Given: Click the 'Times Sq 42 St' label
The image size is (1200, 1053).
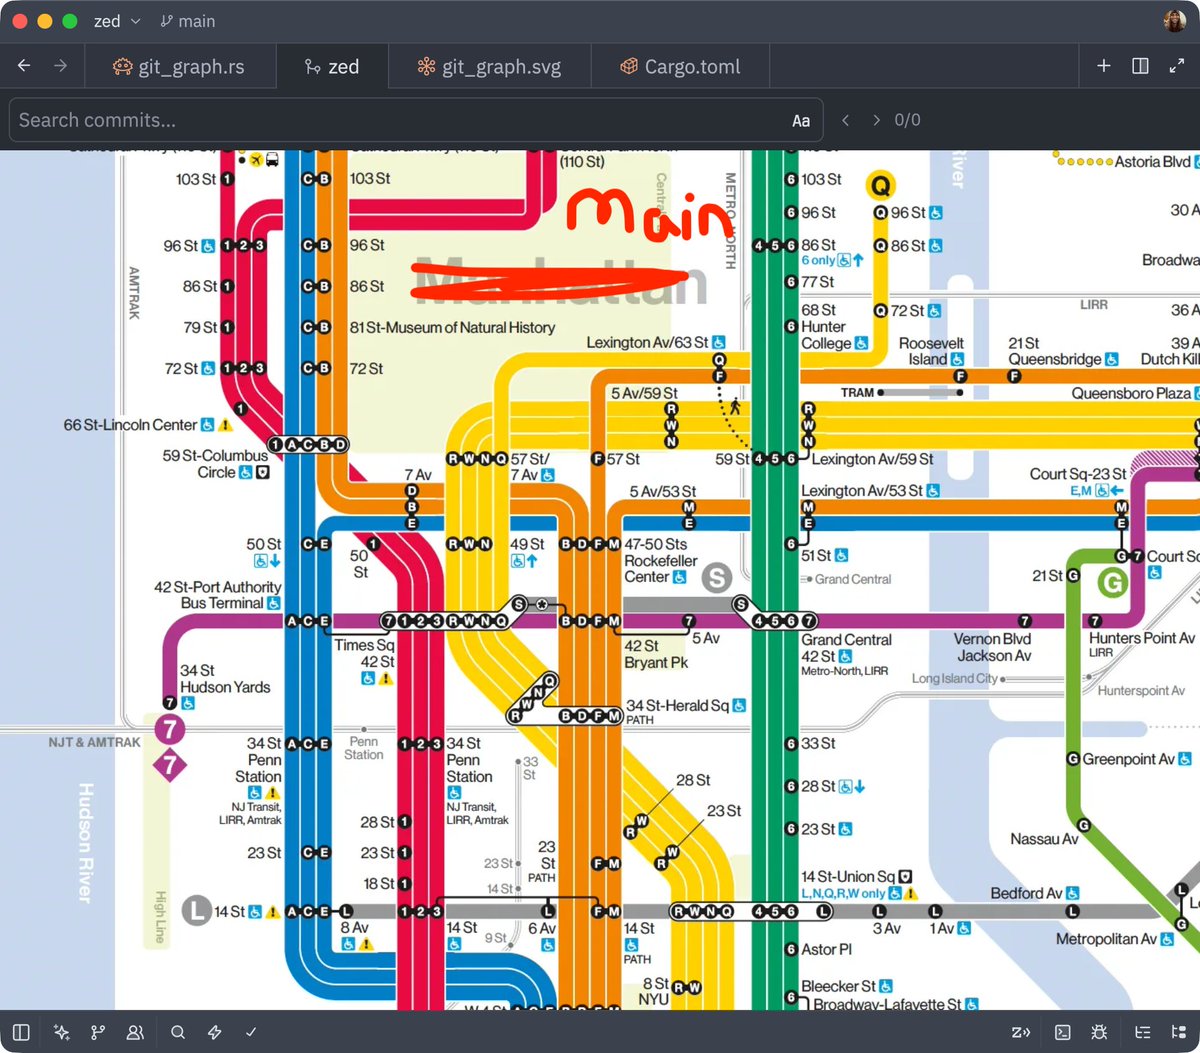Looking at the screenshot, I should (364, 653).
